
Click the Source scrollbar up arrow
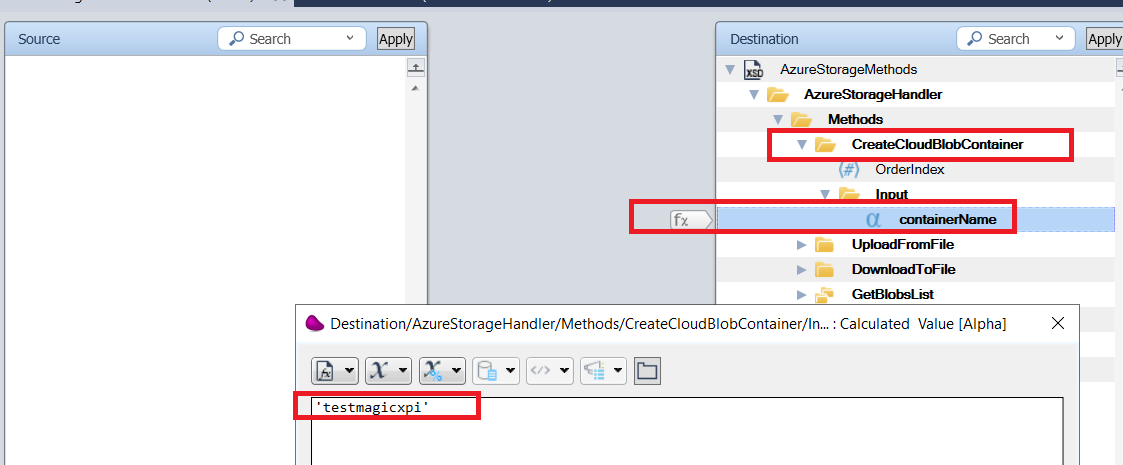415,88
